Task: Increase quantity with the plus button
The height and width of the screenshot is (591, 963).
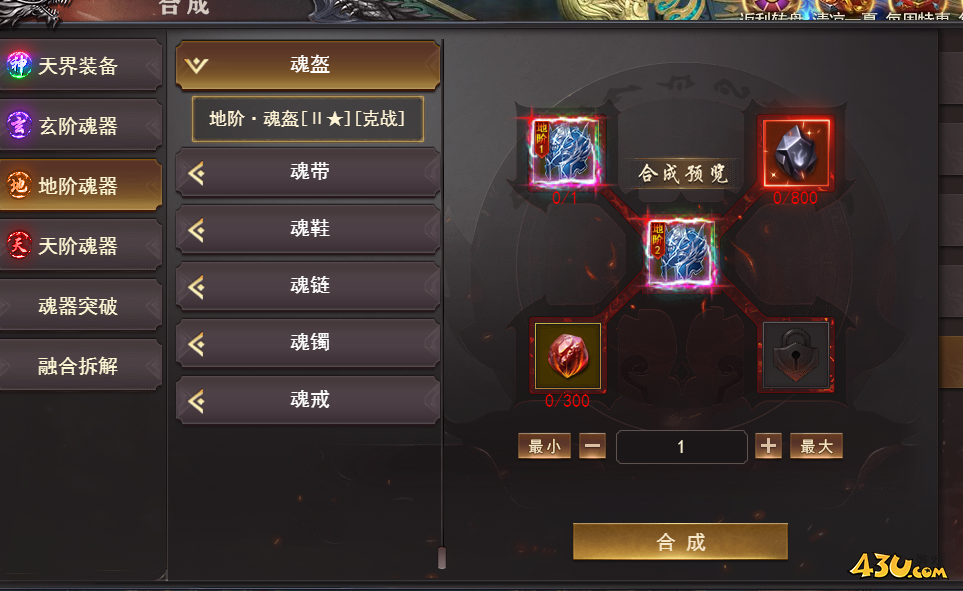Action: [x=768, y=446]
